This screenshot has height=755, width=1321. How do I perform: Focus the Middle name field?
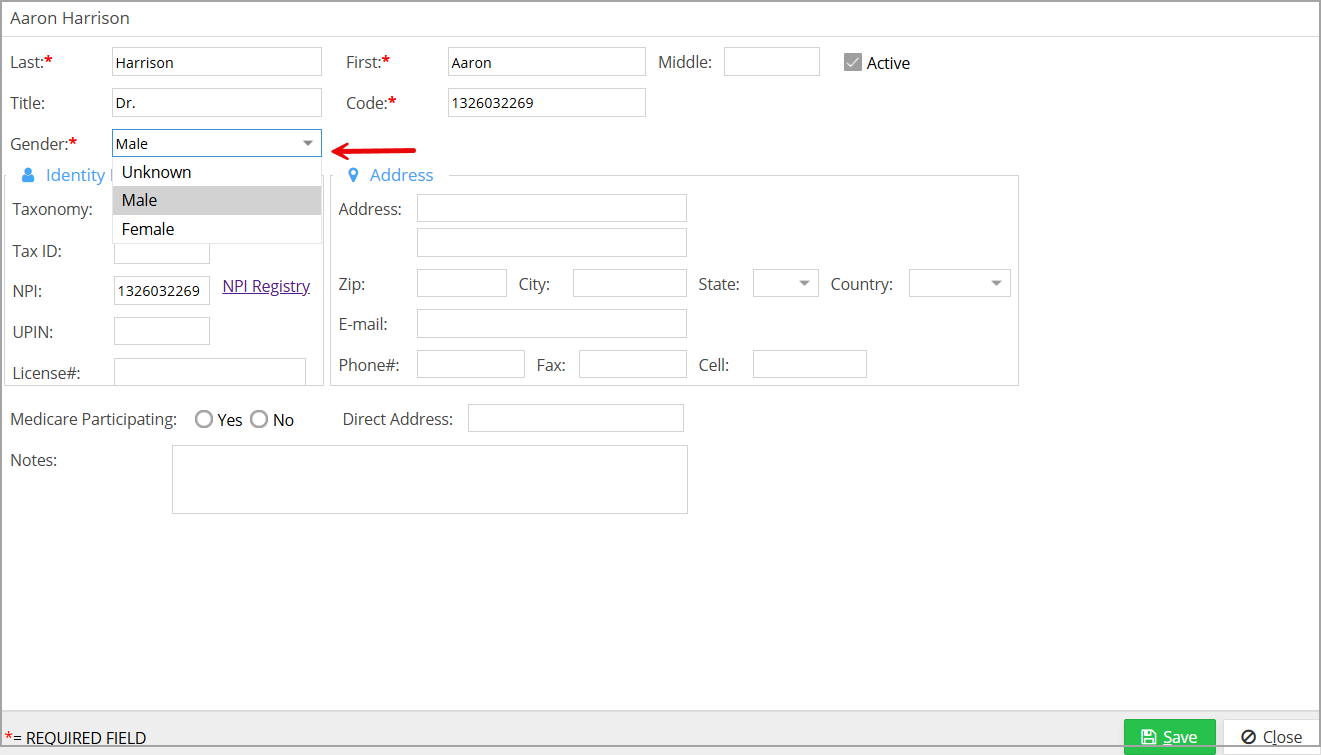click(x=771, y=62)
